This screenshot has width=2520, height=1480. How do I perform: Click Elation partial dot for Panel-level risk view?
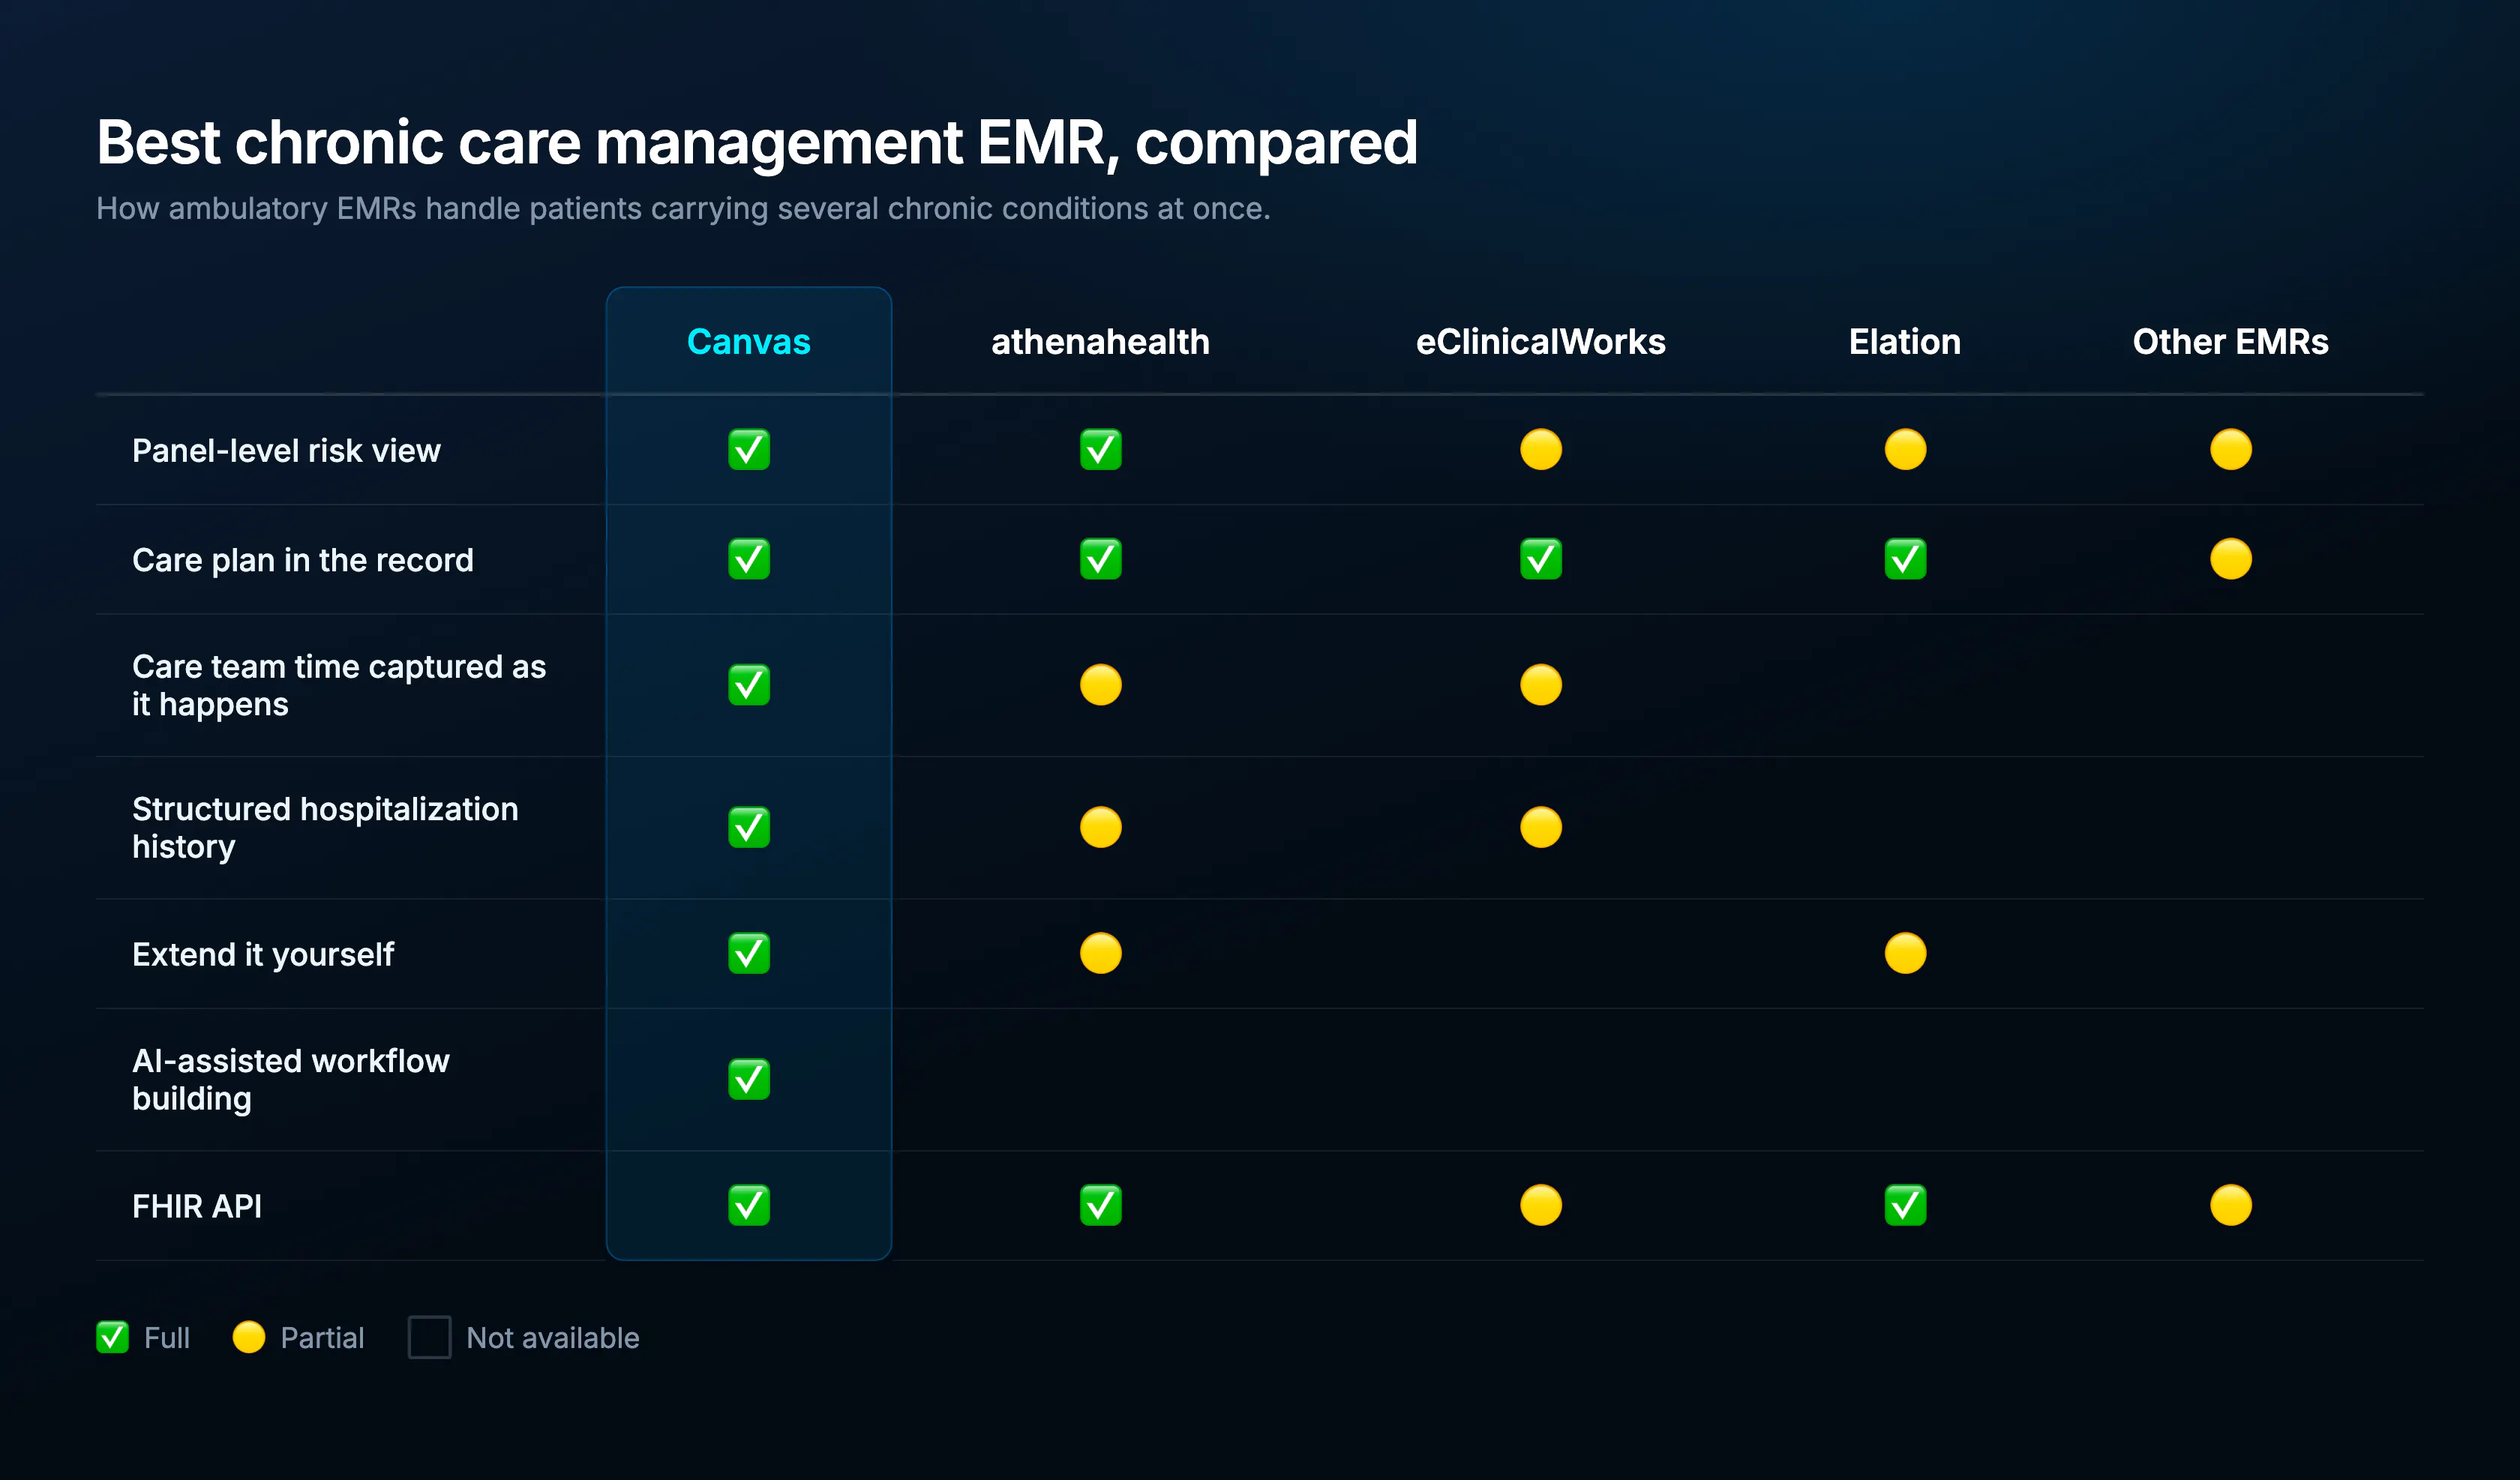1905,450
